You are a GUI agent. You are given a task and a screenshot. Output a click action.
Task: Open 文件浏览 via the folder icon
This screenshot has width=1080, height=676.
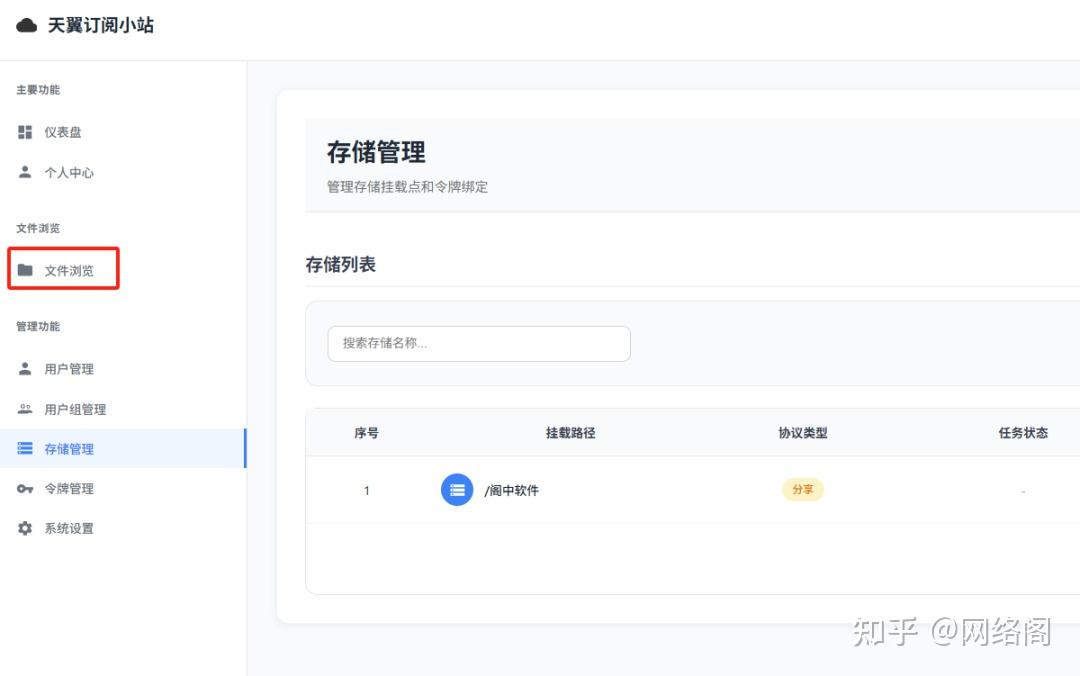27,268
